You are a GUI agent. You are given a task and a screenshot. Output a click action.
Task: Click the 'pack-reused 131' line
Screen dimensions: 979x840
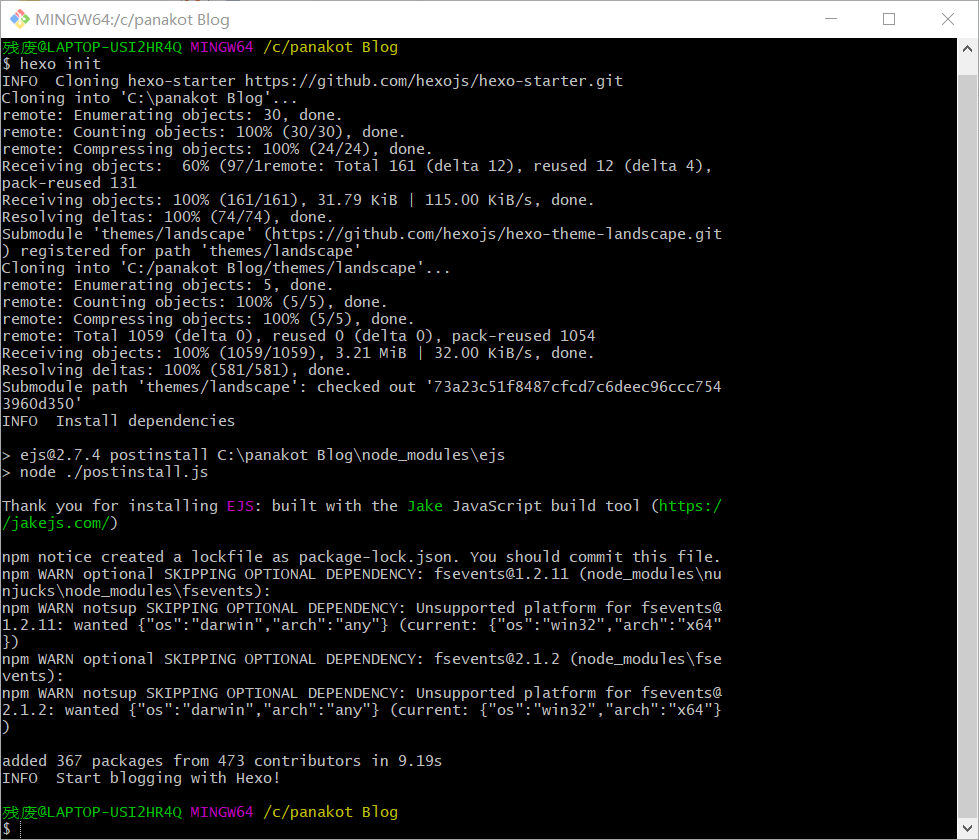pyautogui.click(x=69, y=183)
